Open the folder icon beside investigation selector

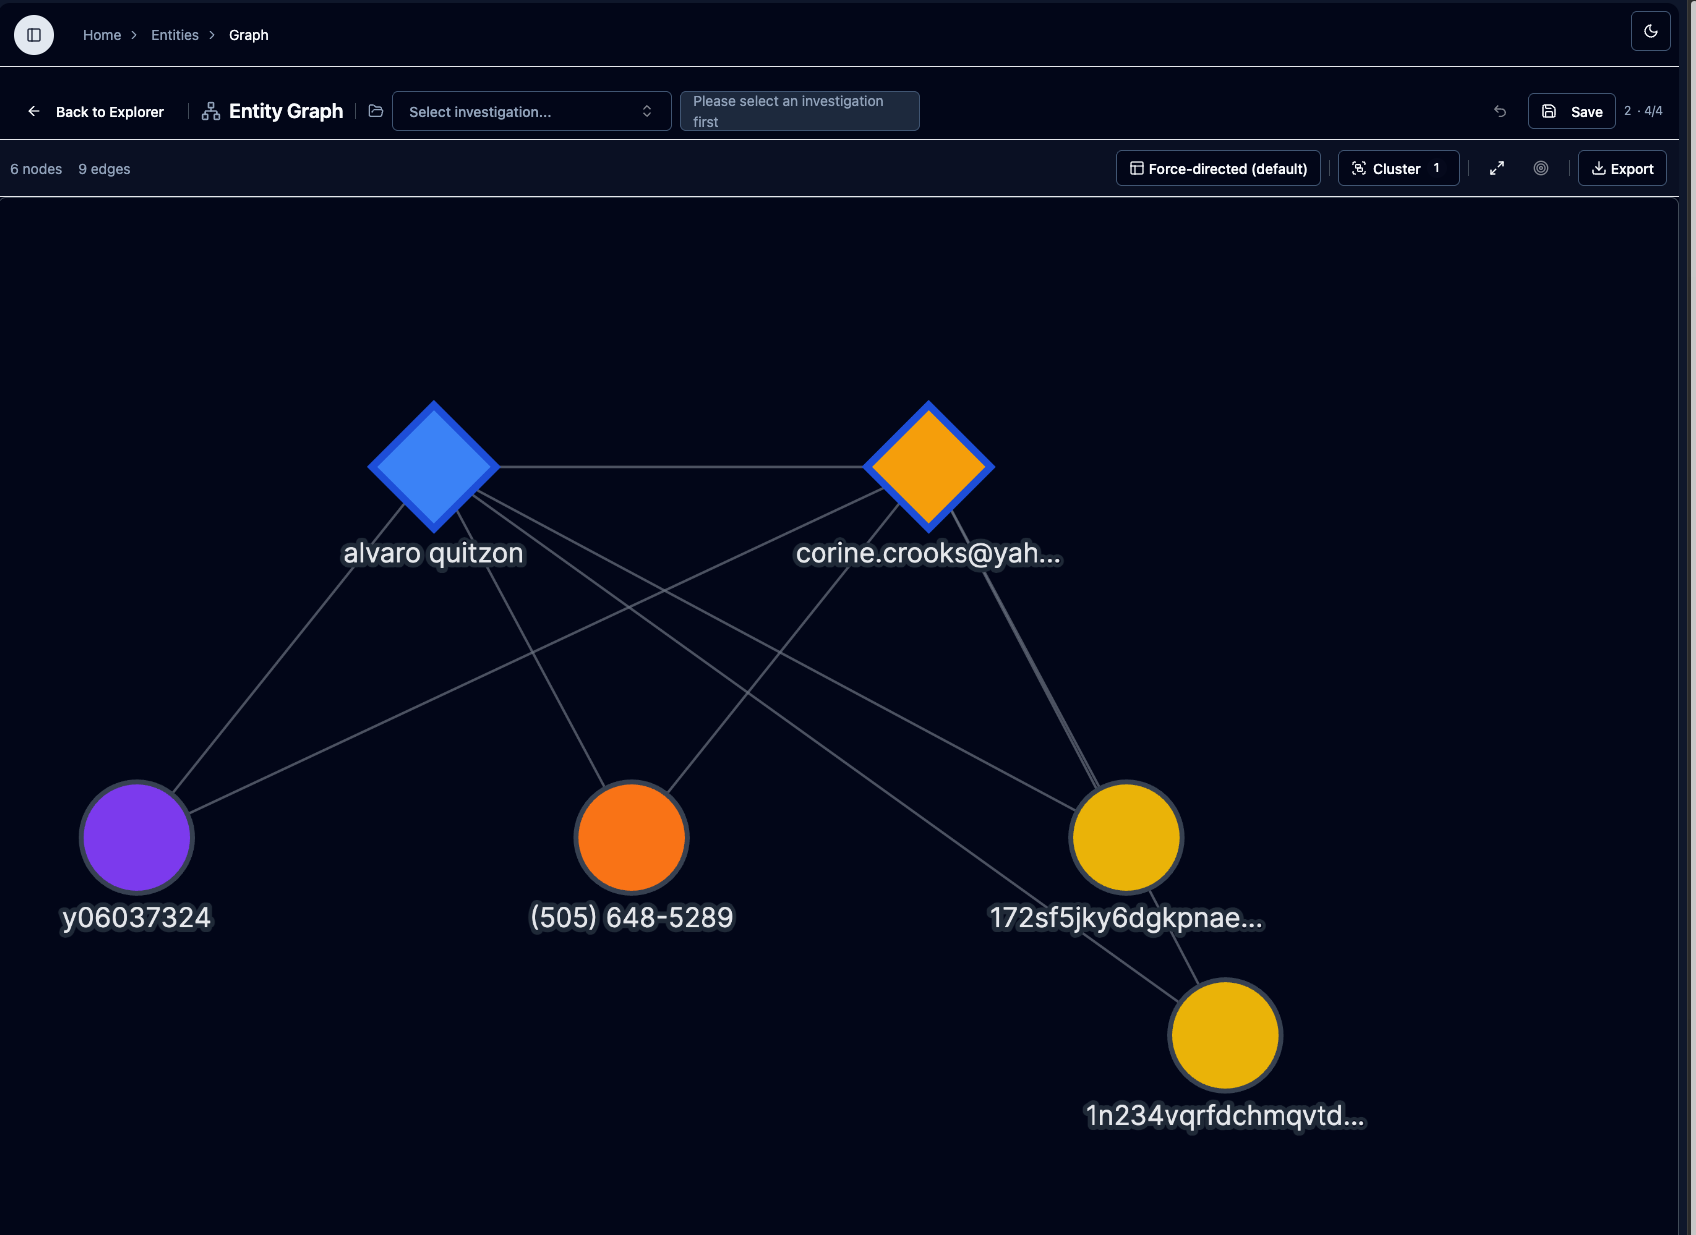375,111
